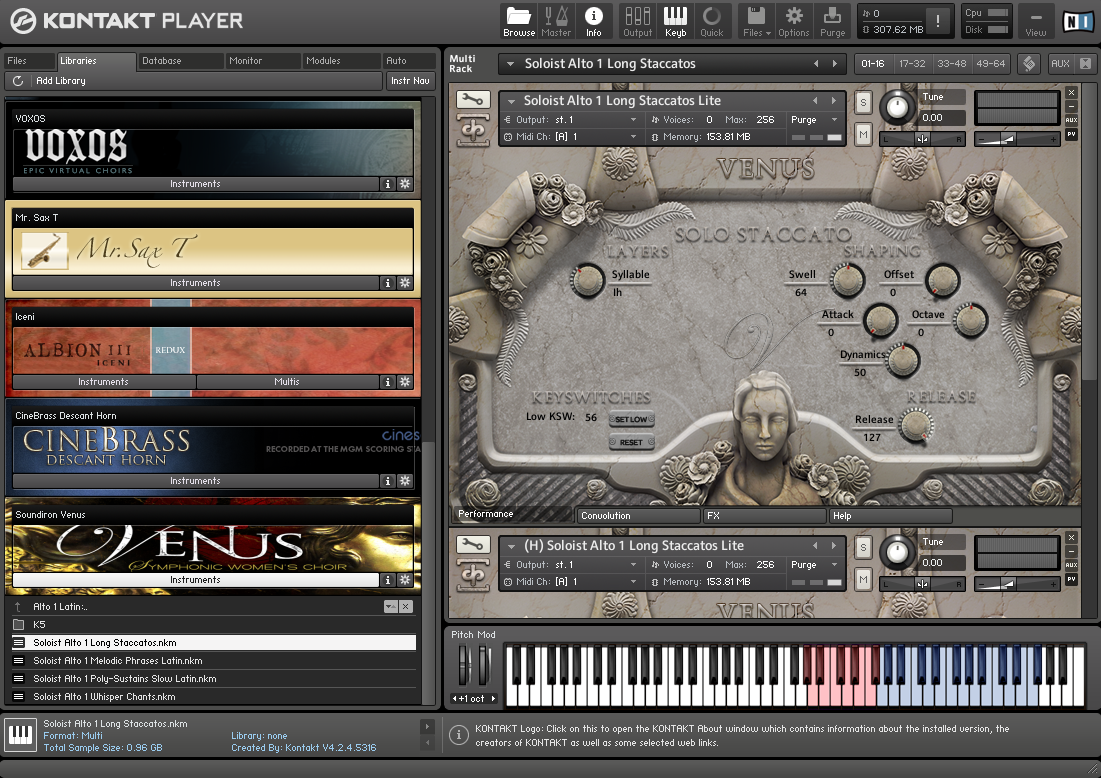Image resolution: width=1101 pixels, height=778 pixels.
Task: Switch to the Modules tab
Action: coord(341,61)
